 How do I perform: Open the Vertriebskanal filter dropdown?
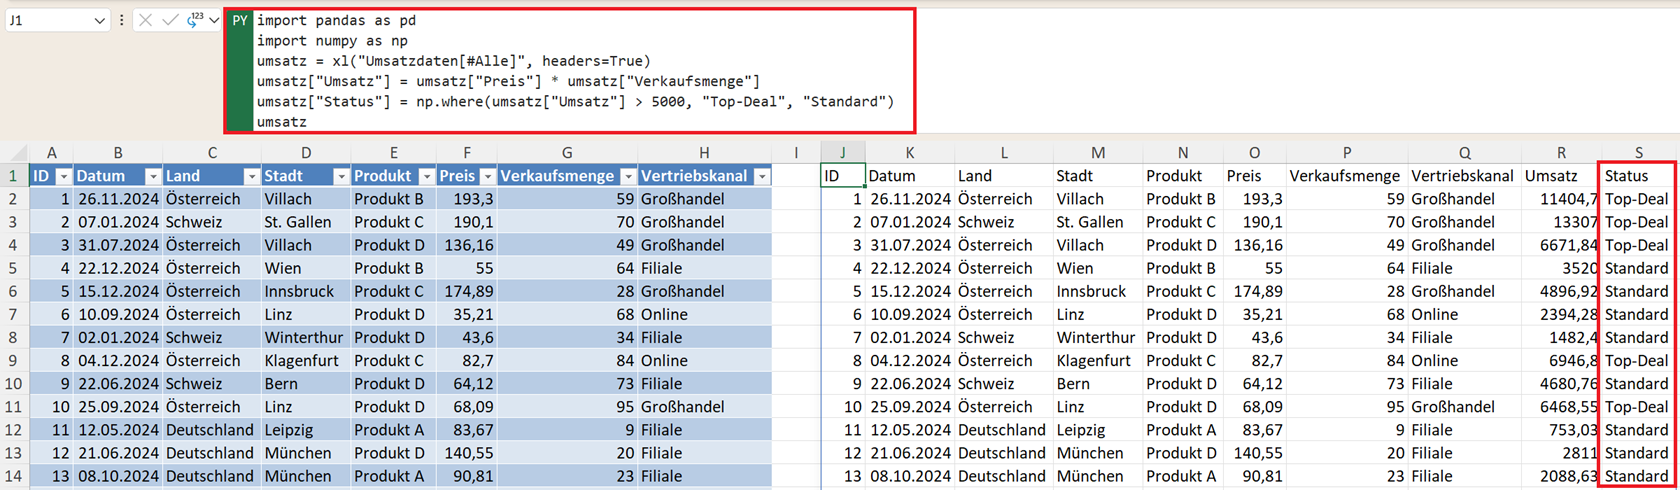pos(762,176)
